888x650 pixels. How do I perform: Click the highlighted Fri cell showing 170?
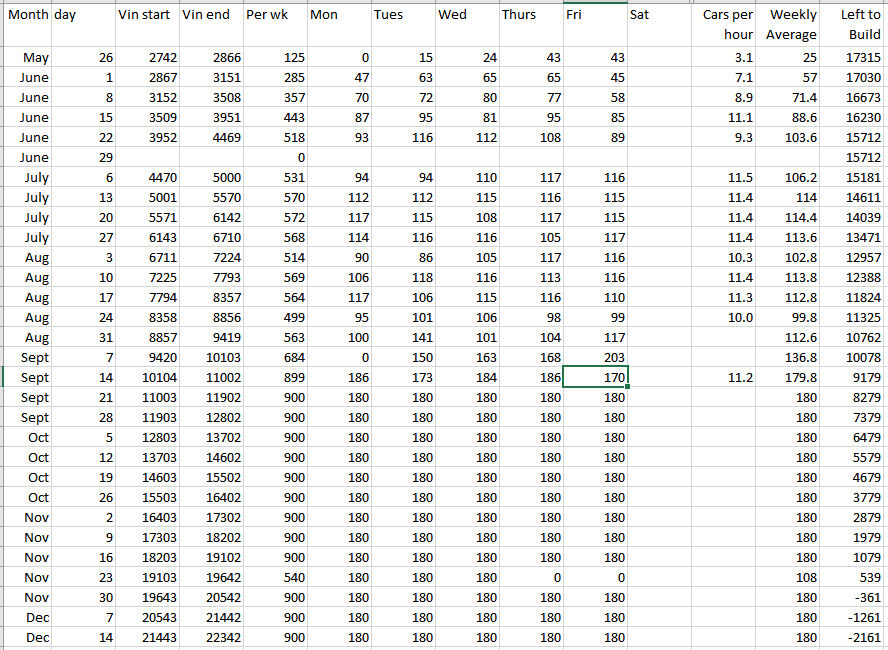coord(596,378)
